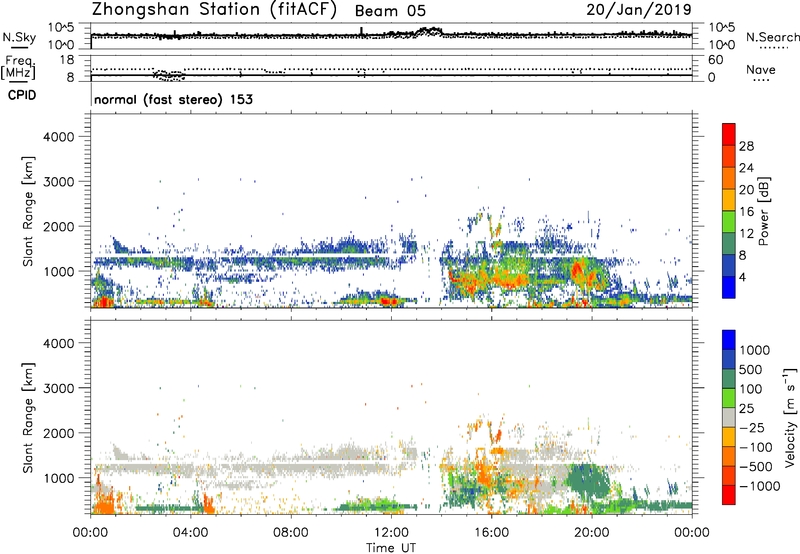
Task: Click the power plot 'Slant Range [km]' label
Action: pyautogui.click(x=28, y=211)
